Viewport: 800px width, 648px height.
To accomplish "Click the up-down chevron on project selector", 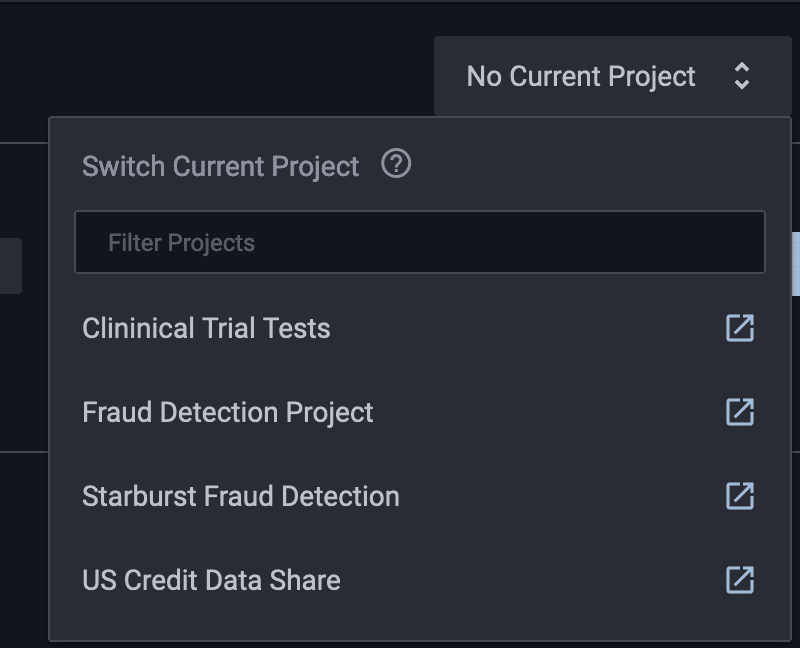I will 741,76.
